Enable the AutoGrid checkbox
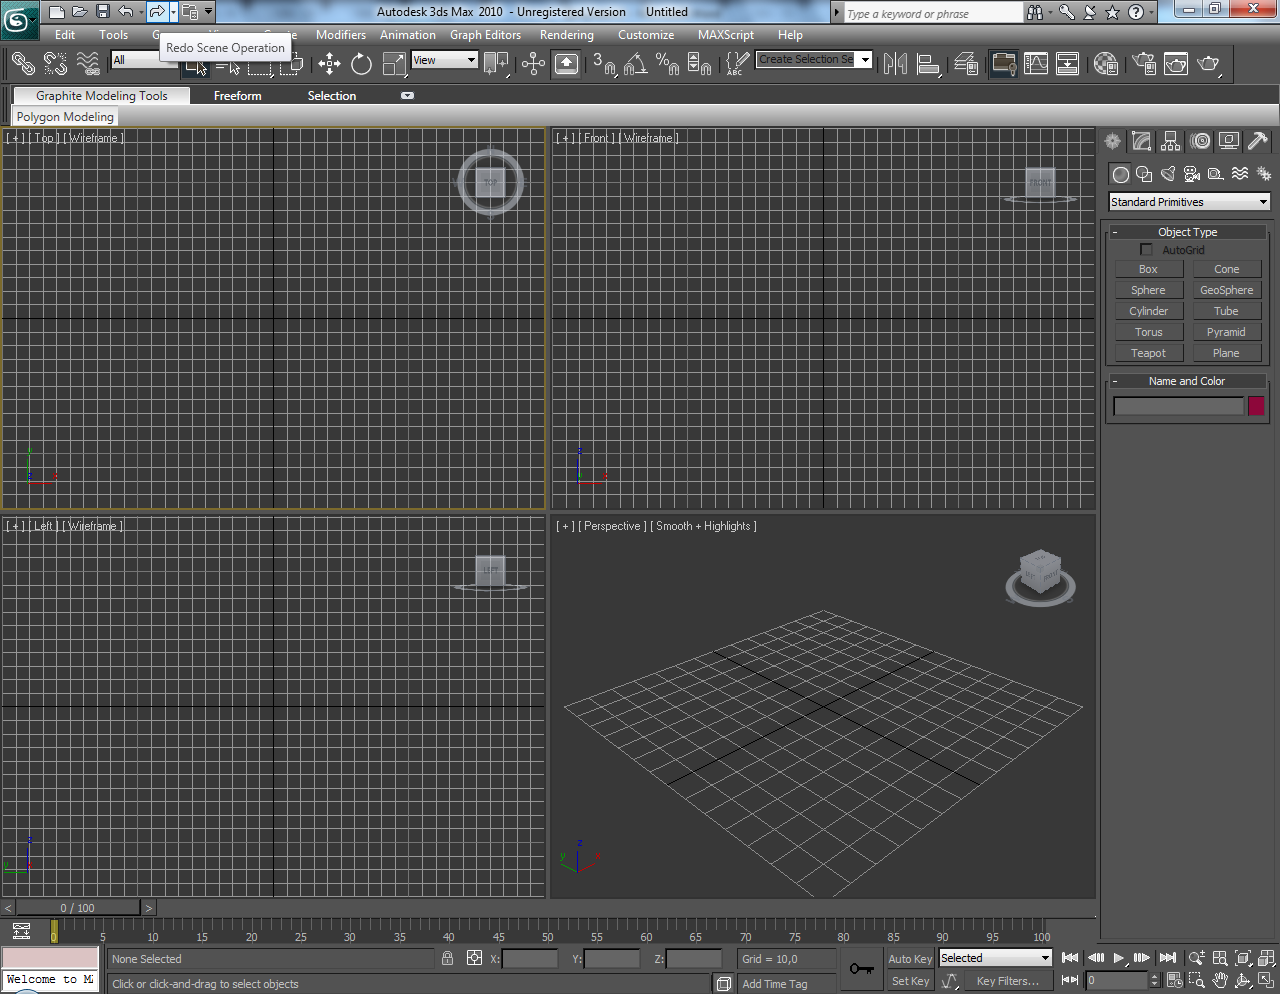Image resolution: width=1280 pixels, height=994 pixels. click(x=1146, y=250)
